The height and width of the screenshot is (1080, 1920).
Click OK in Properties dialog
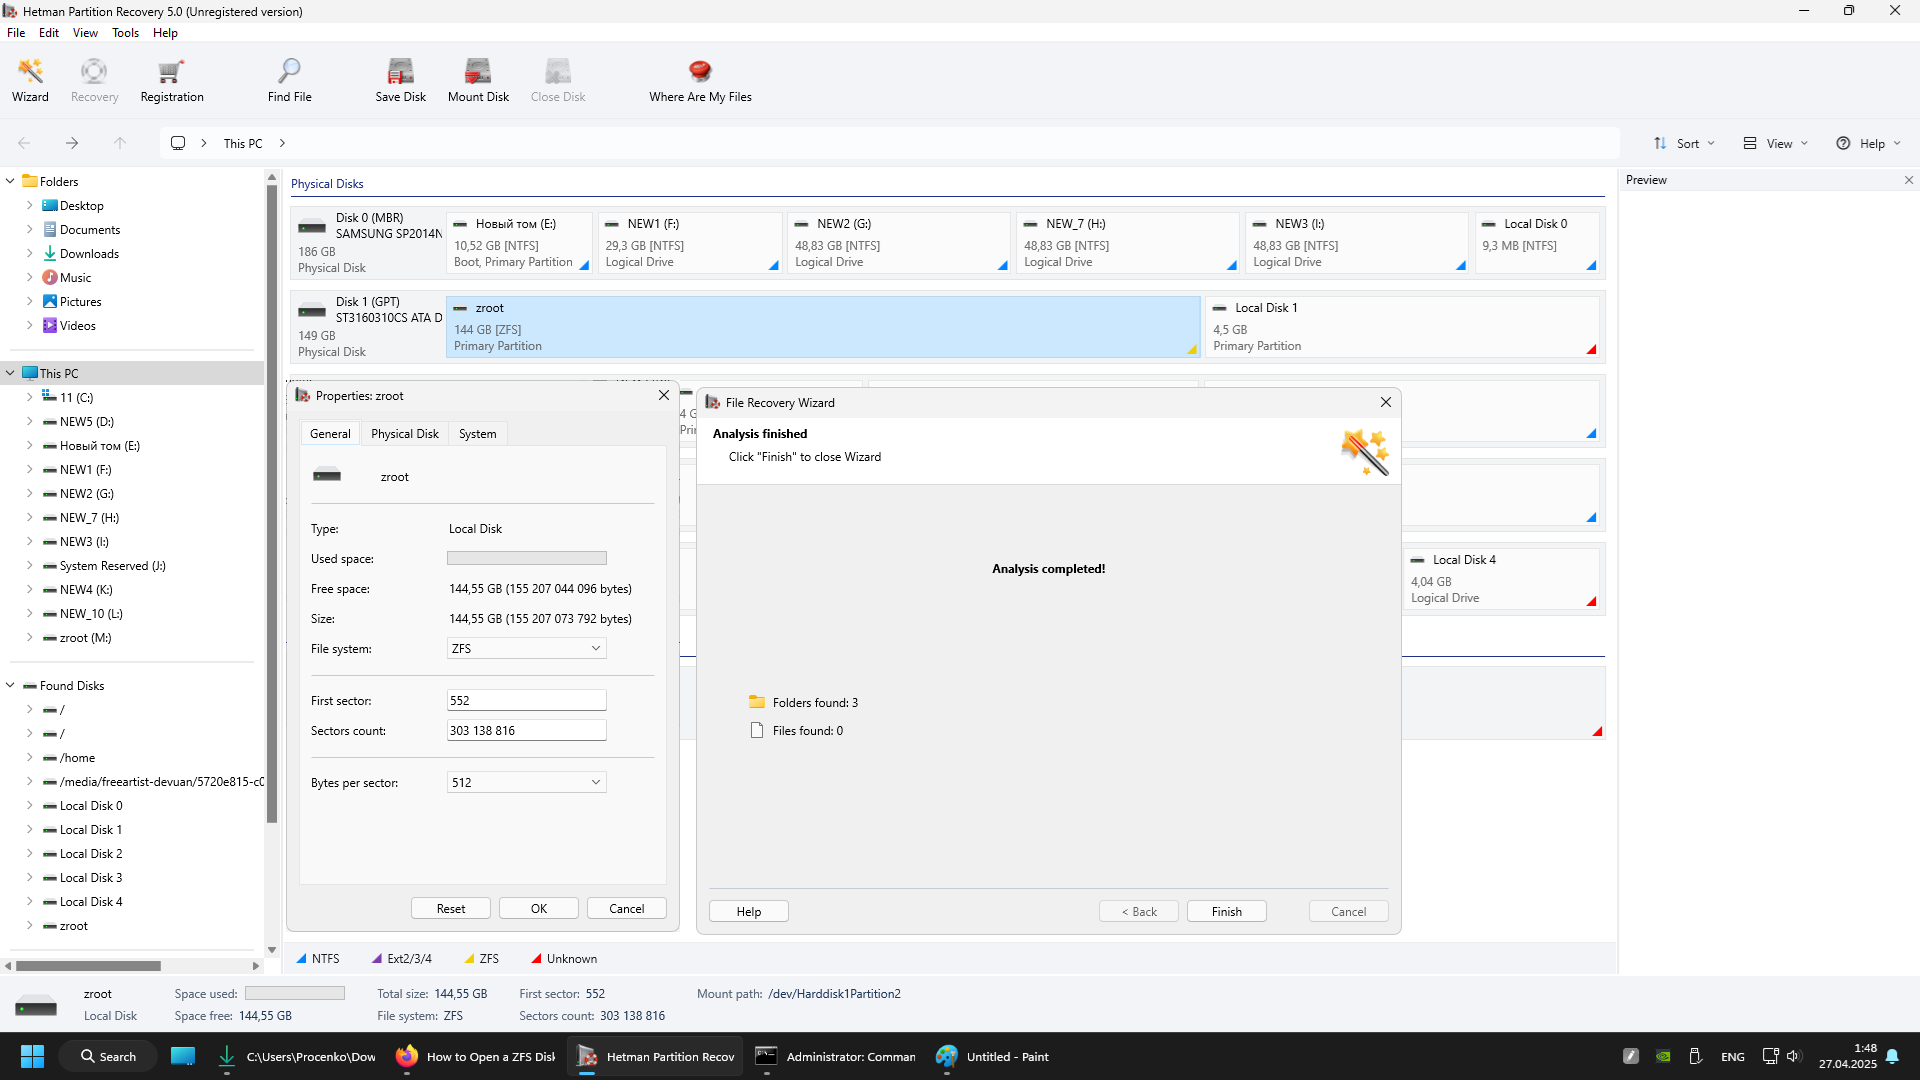(x=538, y=908)
